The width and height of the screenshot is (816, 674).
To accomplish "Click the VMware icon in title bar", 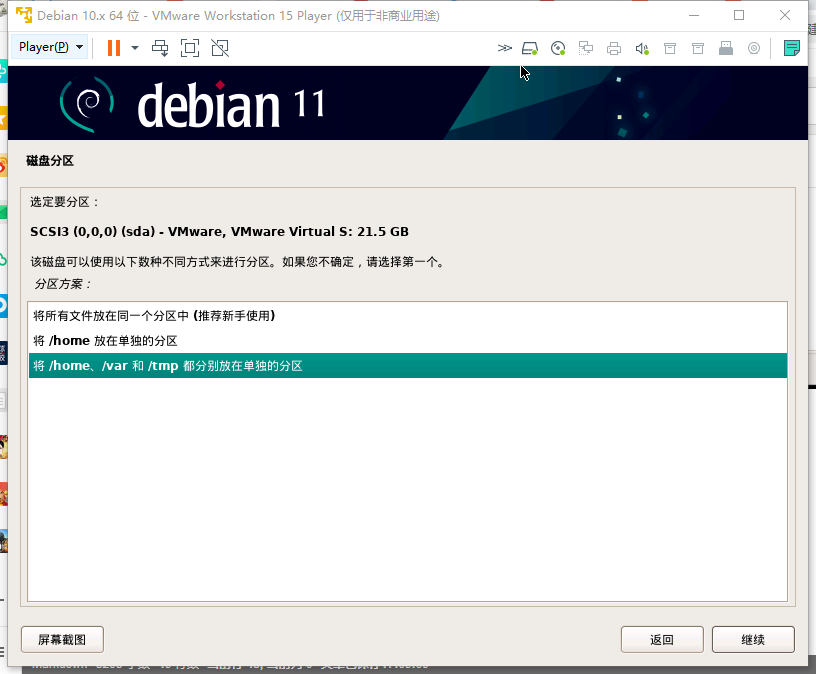I will (x=23, y=15).
